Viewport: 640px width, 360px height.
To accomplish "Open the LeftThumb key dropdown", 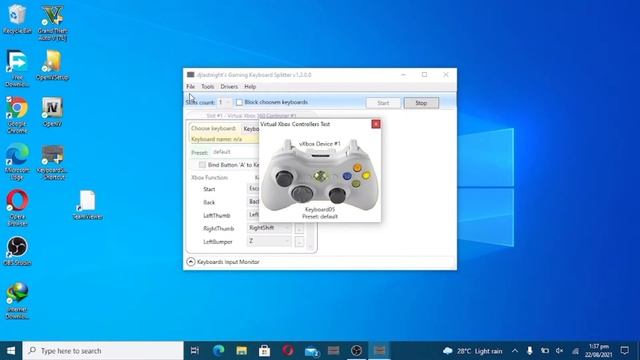I will tap(253, 215).
